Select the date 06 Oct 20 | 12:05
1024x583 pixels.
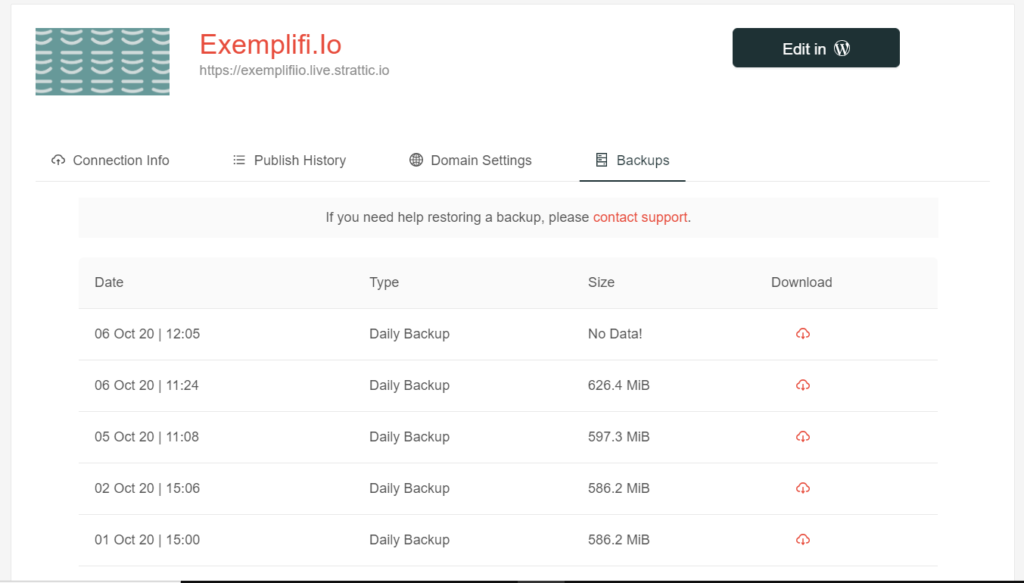[x=147, y=334]
